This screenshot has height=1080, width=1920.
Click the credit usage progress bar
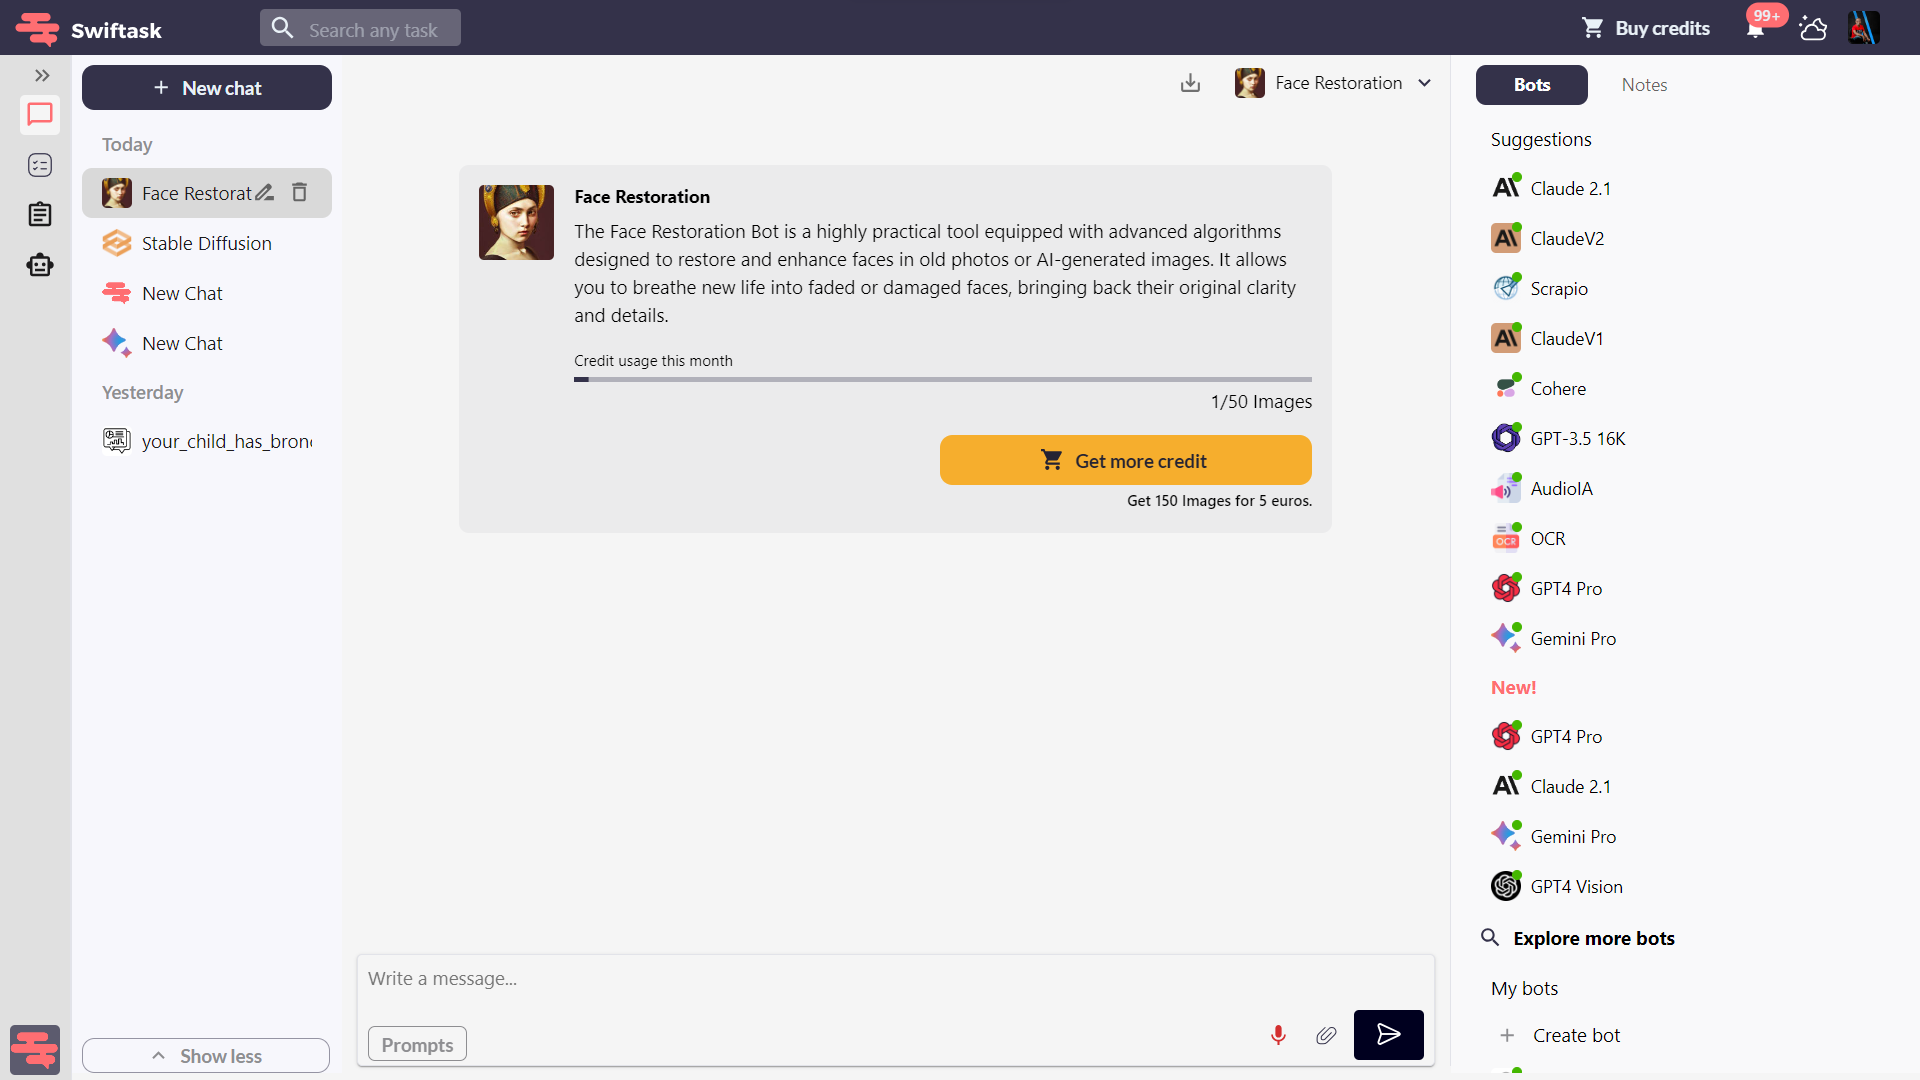pyautogui.click(x=942, y=379)
